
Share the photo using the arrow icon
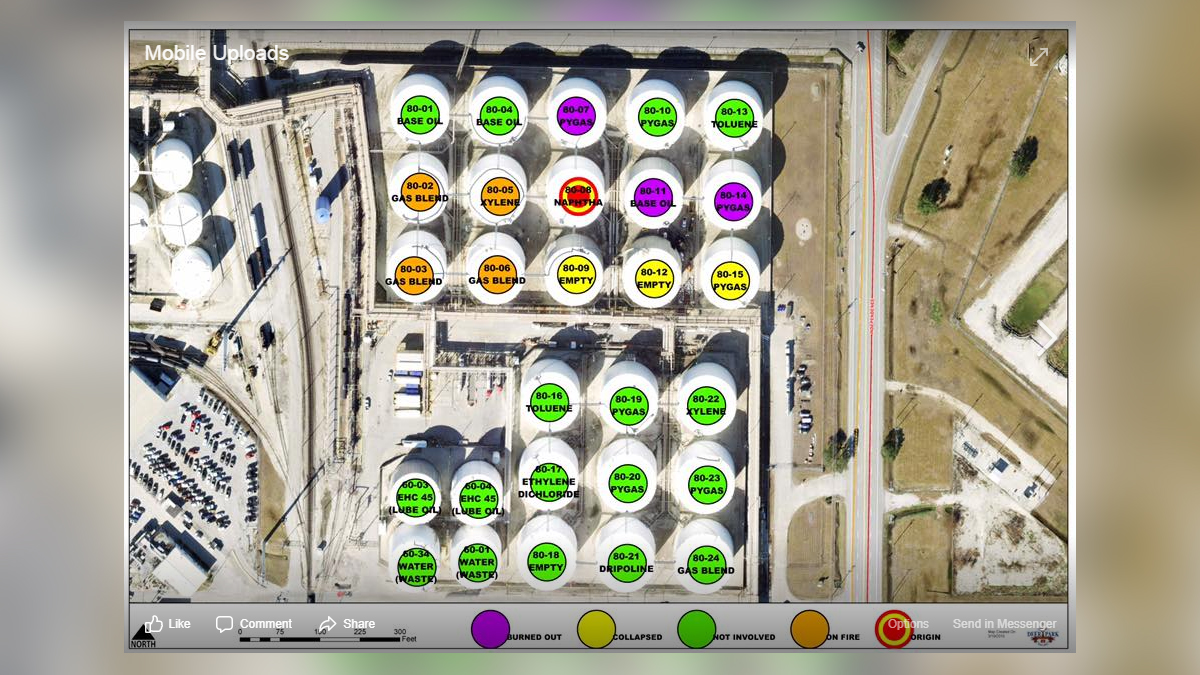(346, 624)
